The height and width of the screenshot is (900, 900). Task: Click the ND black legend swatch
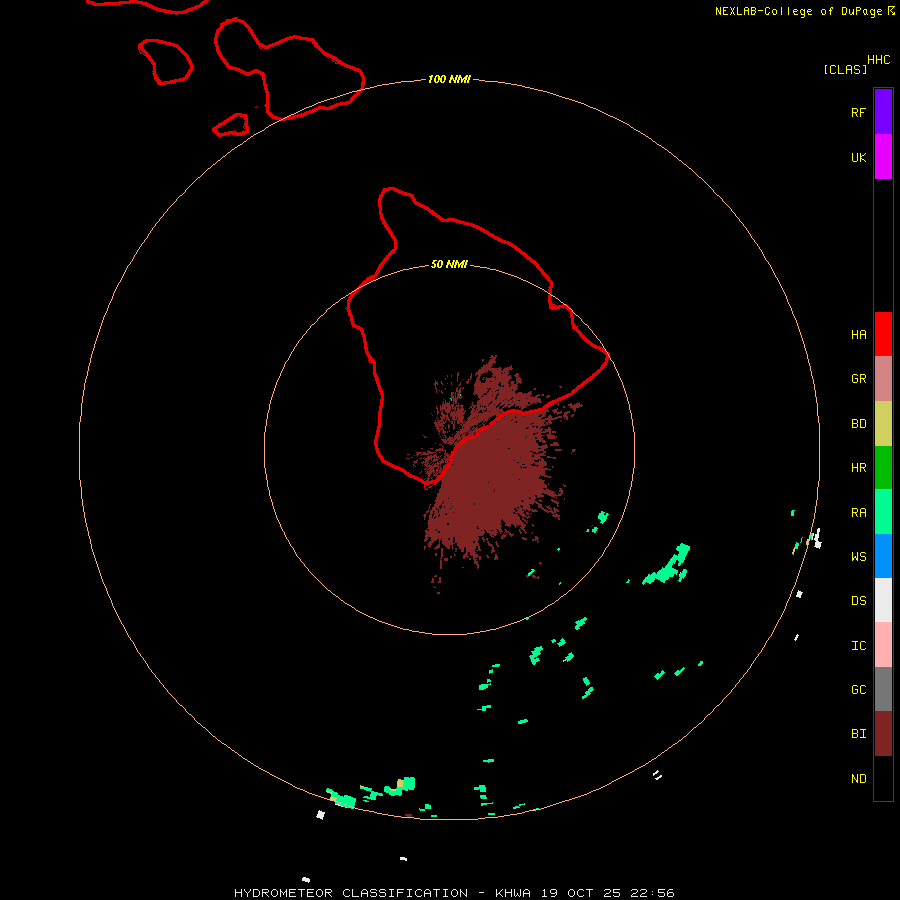coord(883,778)
